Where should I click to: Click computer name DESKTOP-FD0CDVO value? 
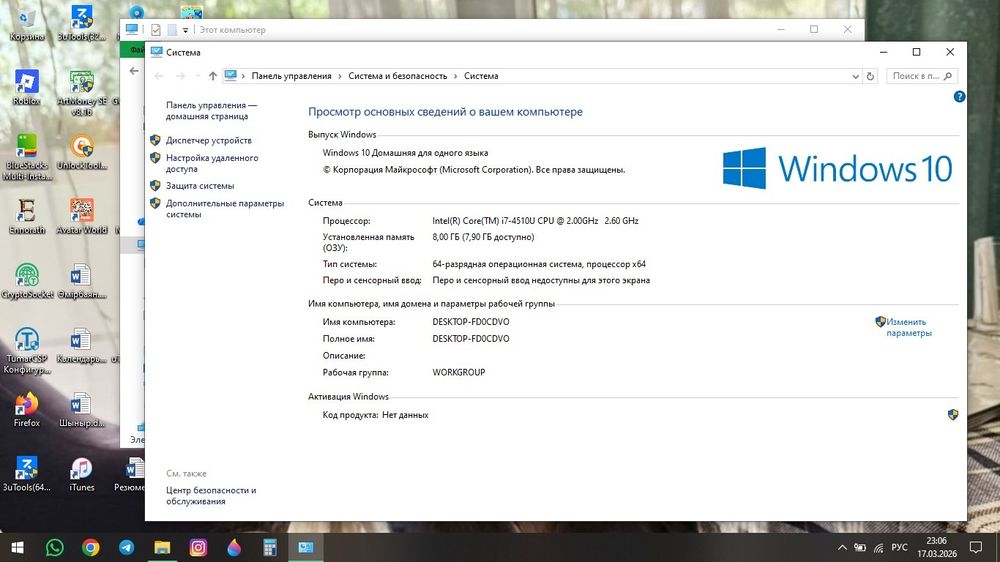point(471,322)
